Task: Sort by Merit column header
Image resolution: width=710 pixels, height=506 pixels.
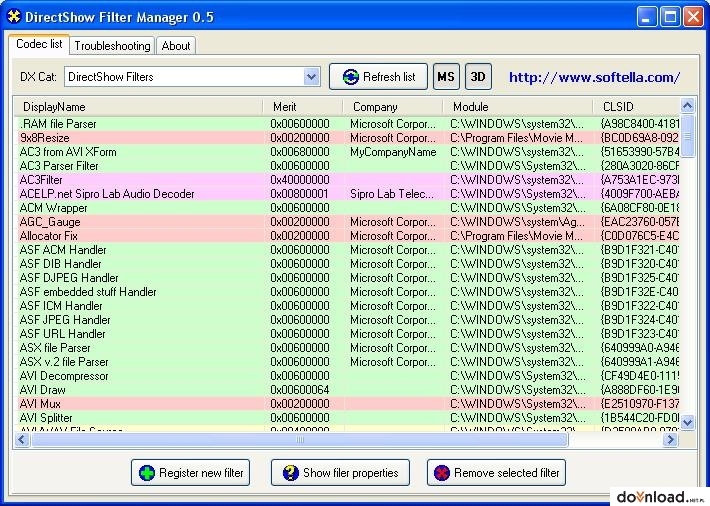Action: click(302, 107)
